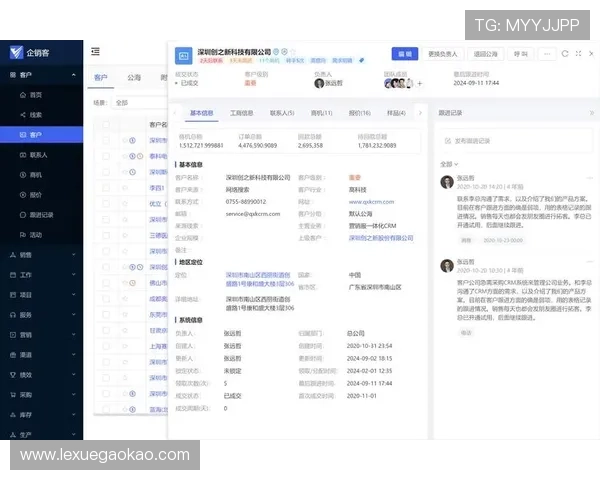600x480 pixels.
Task: Switch to the 公海 tab in the list view
Action: (x=134, y=78)
